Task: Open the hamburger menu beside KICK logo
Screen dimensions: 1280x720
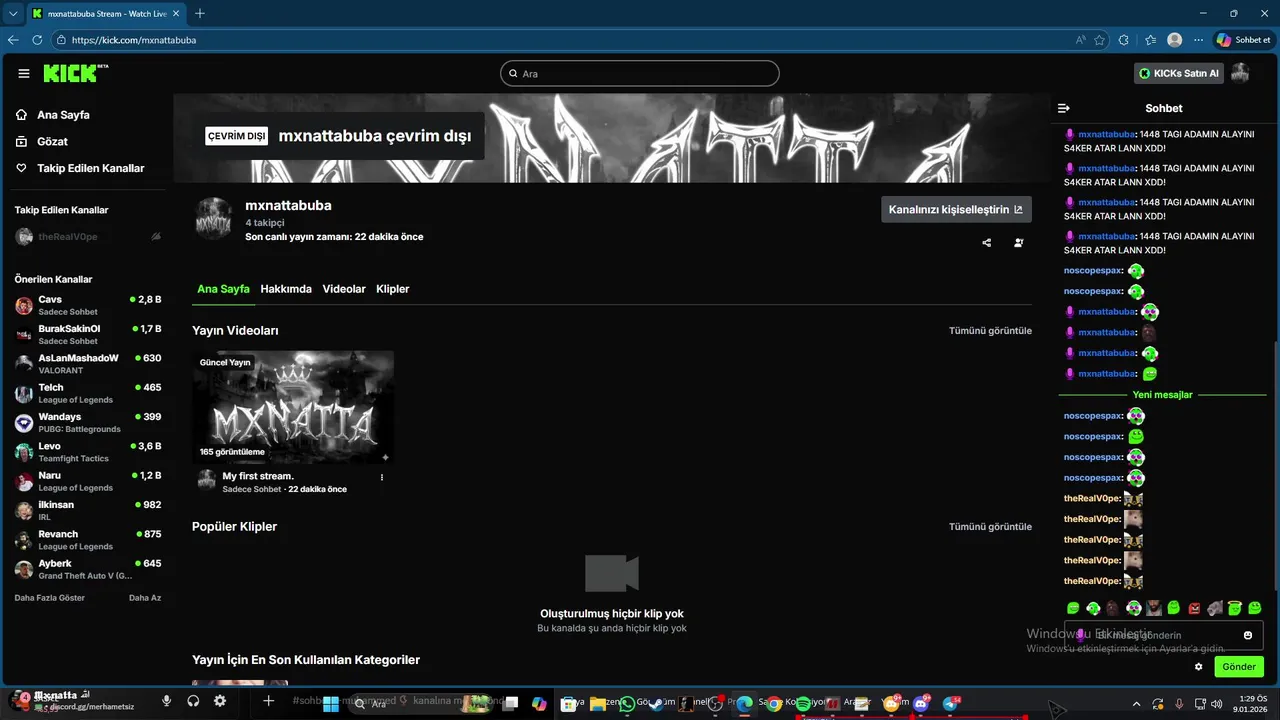Action: tap(24, 73)
